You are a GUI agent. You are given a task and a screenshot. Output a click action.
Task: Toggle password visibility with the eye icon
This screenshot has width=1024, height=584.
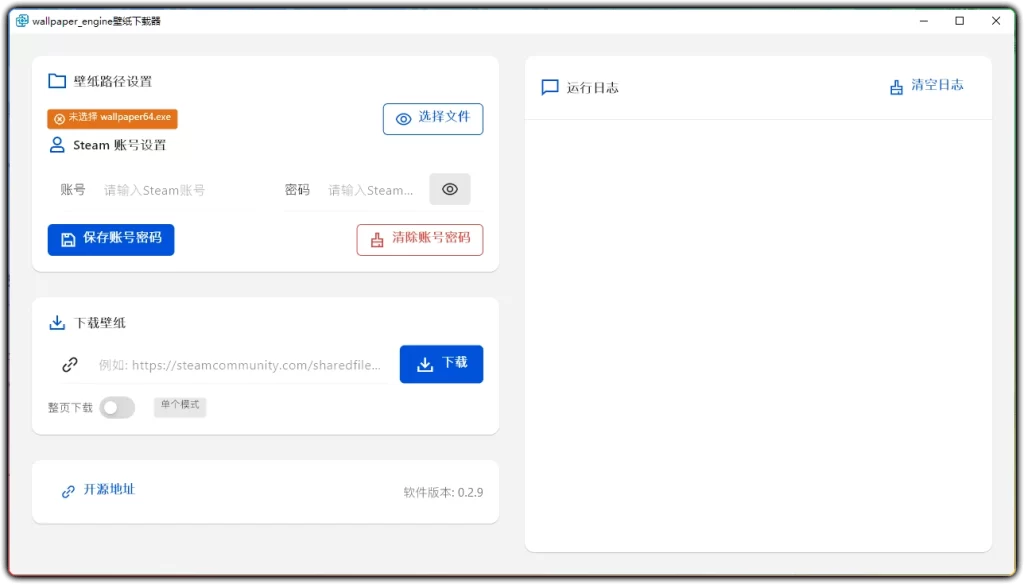pyautogui.click(x=449, y=188)
